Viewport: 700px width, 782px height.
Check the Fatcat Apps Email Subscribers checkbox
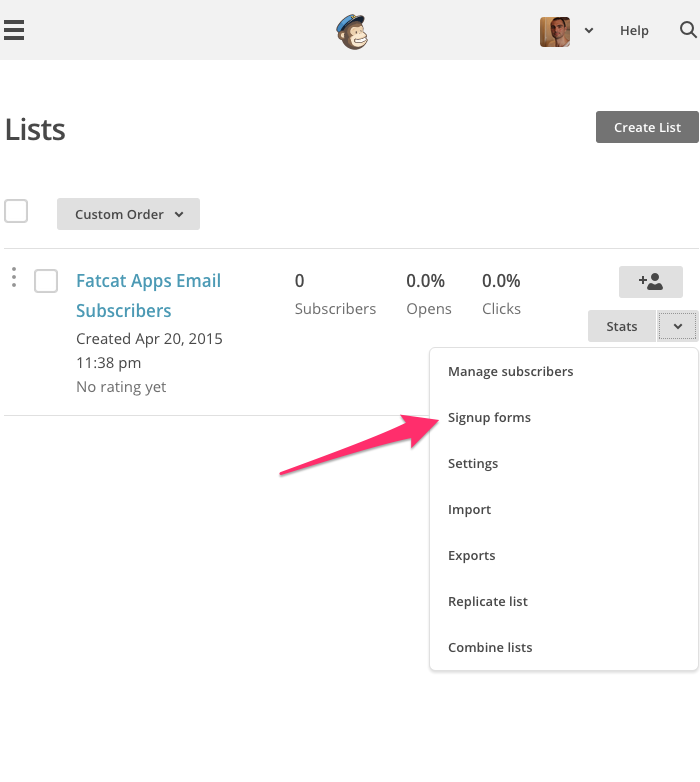coord(46,281)
